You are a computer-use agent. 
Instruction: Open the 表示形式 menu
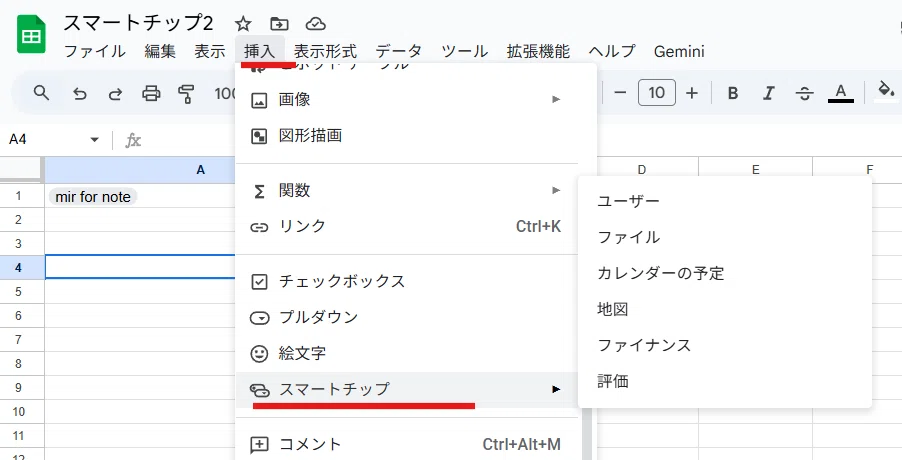coord(325,51)
